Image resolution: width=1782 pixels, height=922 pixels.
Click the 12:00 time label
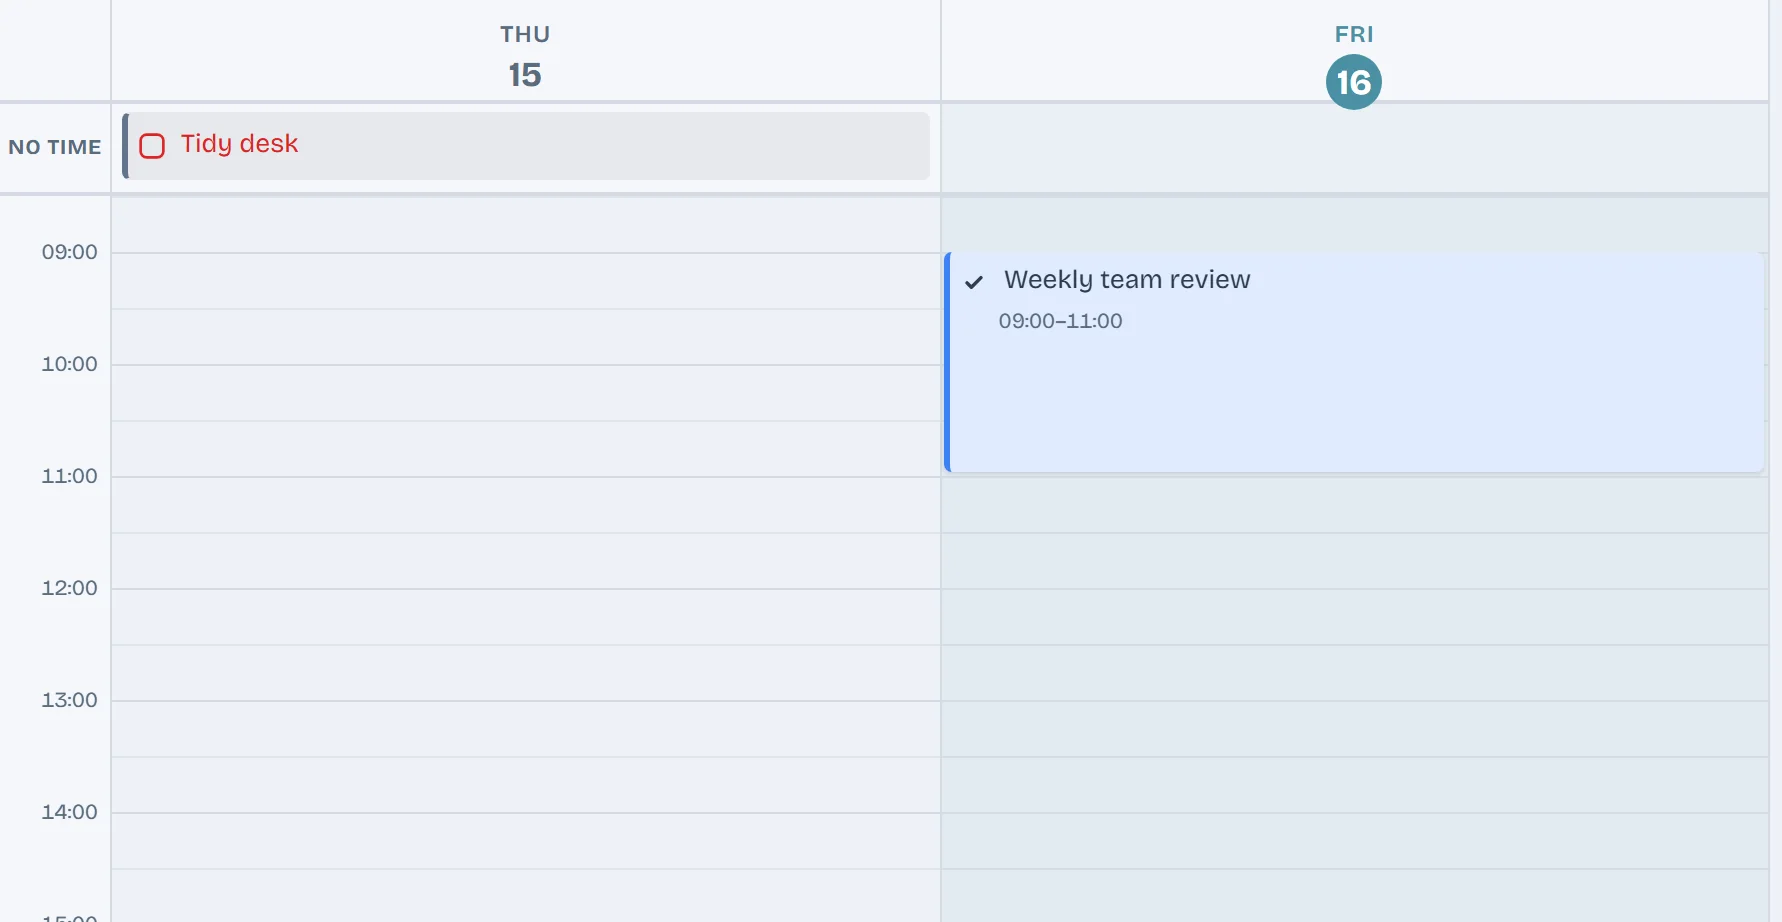(x=70, y=588)
